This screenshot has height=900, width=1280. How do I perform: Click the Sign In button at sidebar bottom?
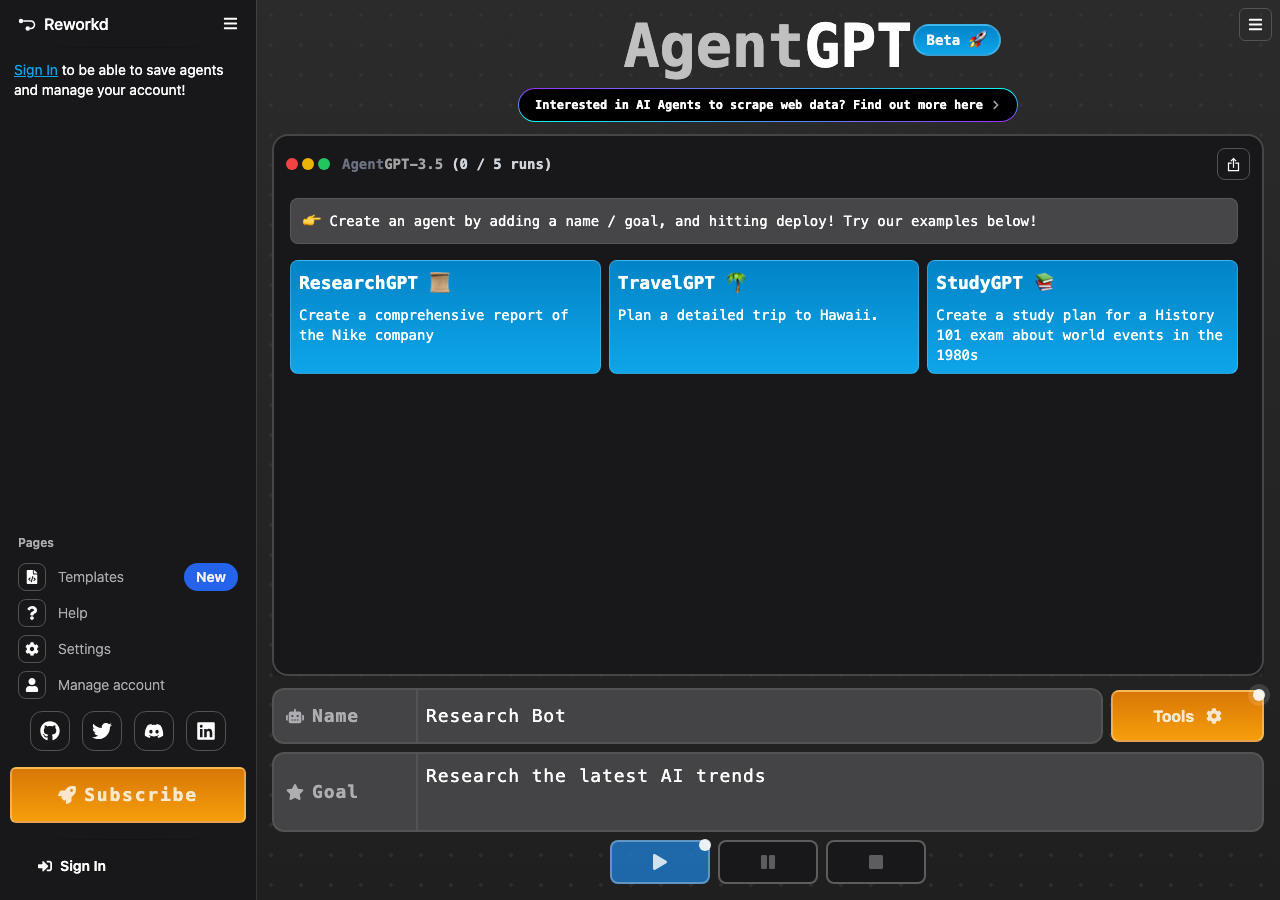point(72,866)
